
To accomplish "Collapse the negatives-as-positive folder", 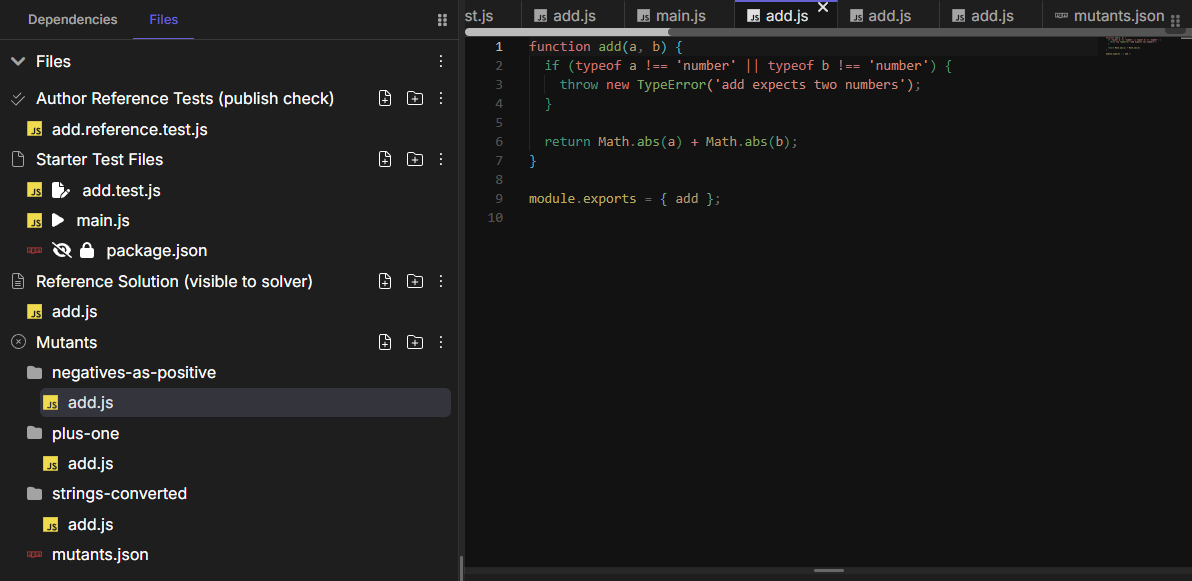I will click(x=34, y=373).
